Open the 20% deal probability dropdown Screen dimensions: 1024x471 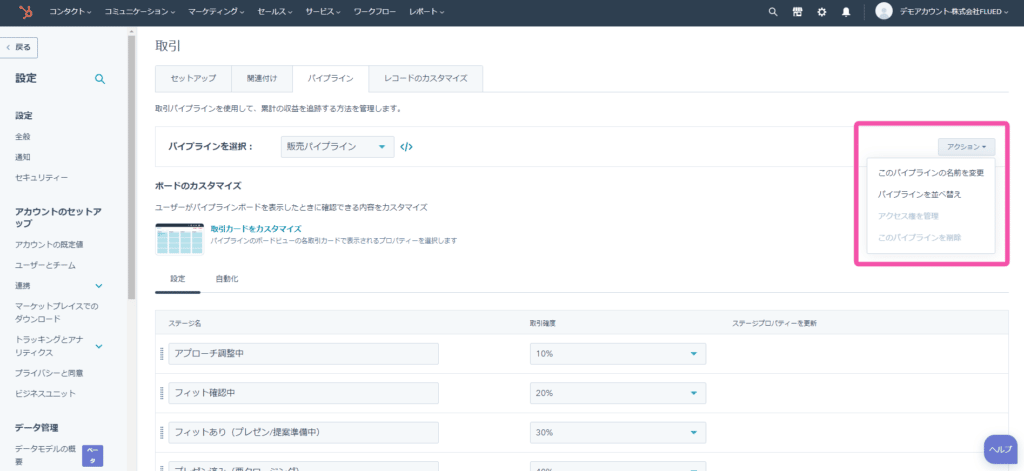(x=618, y=393)
